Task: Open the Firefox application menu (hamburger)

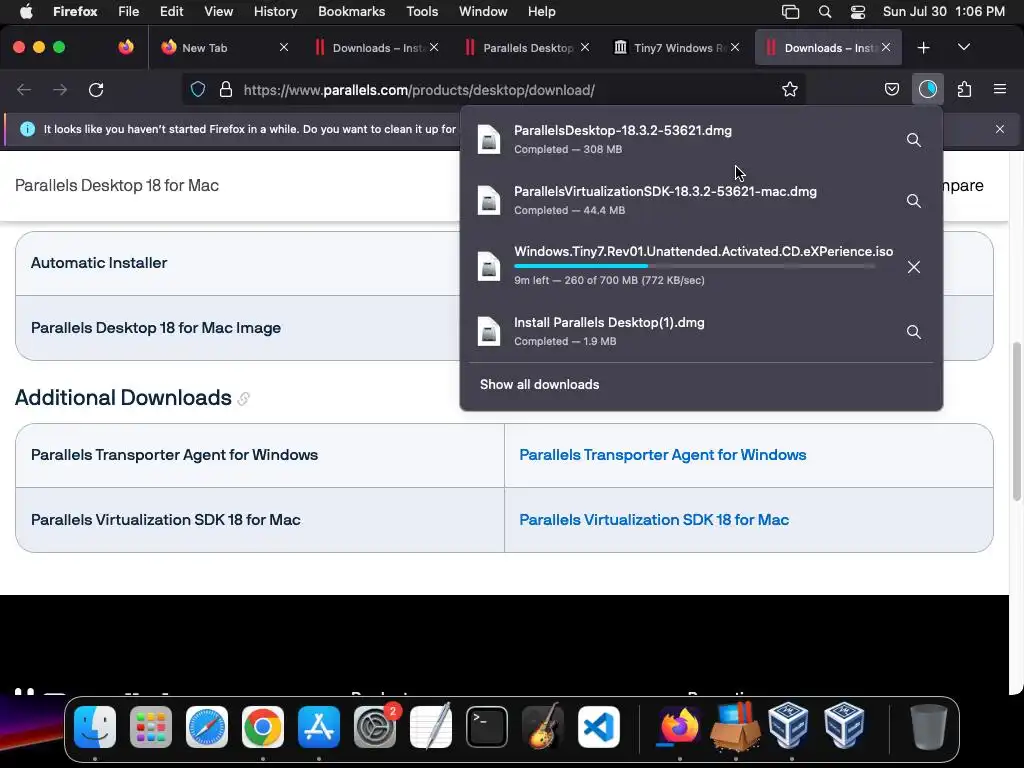Action: 1000,89
